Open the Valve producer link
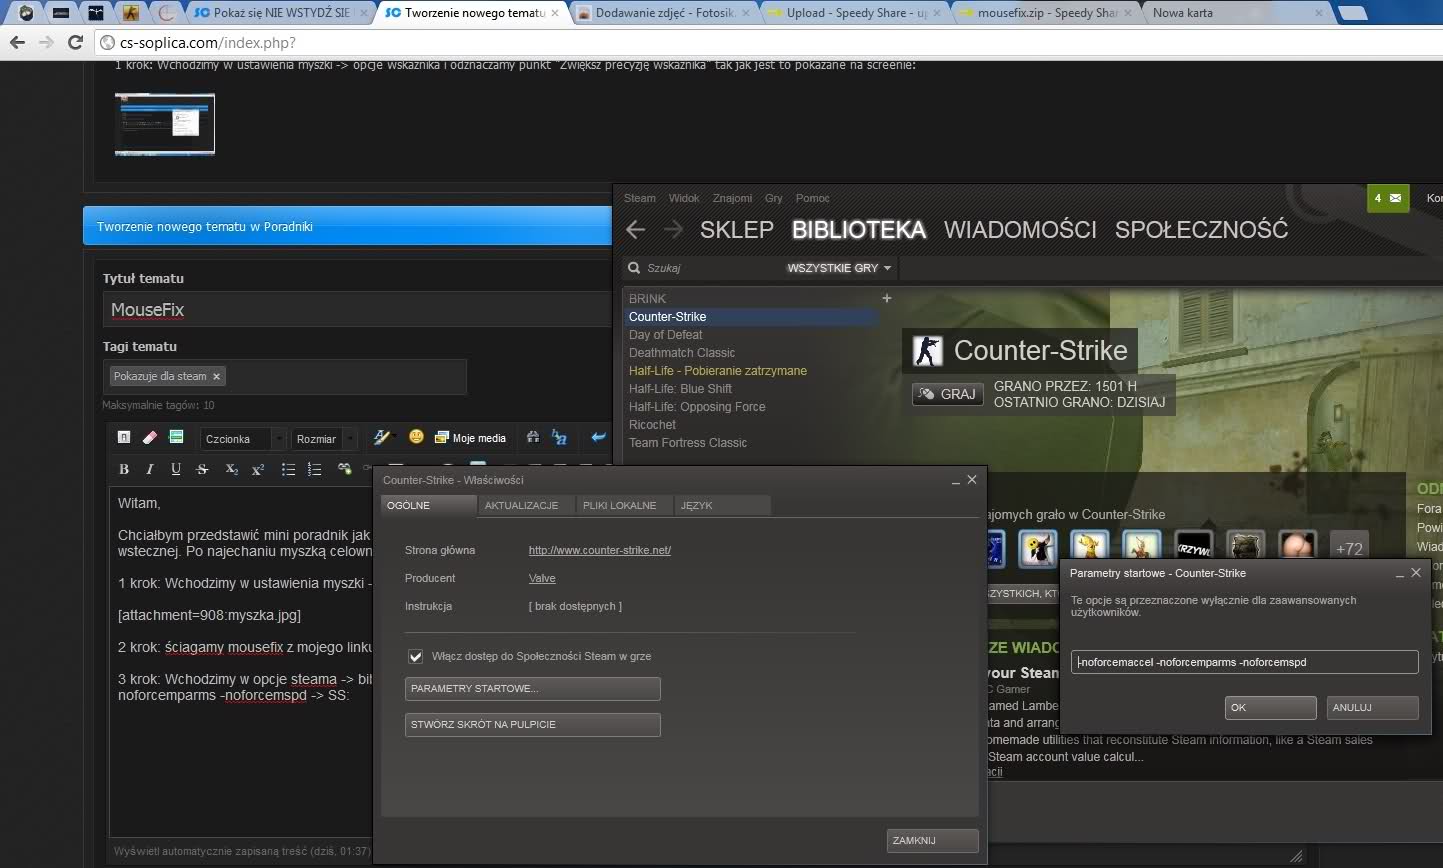 pyautogui.click(x=542, y=578)
